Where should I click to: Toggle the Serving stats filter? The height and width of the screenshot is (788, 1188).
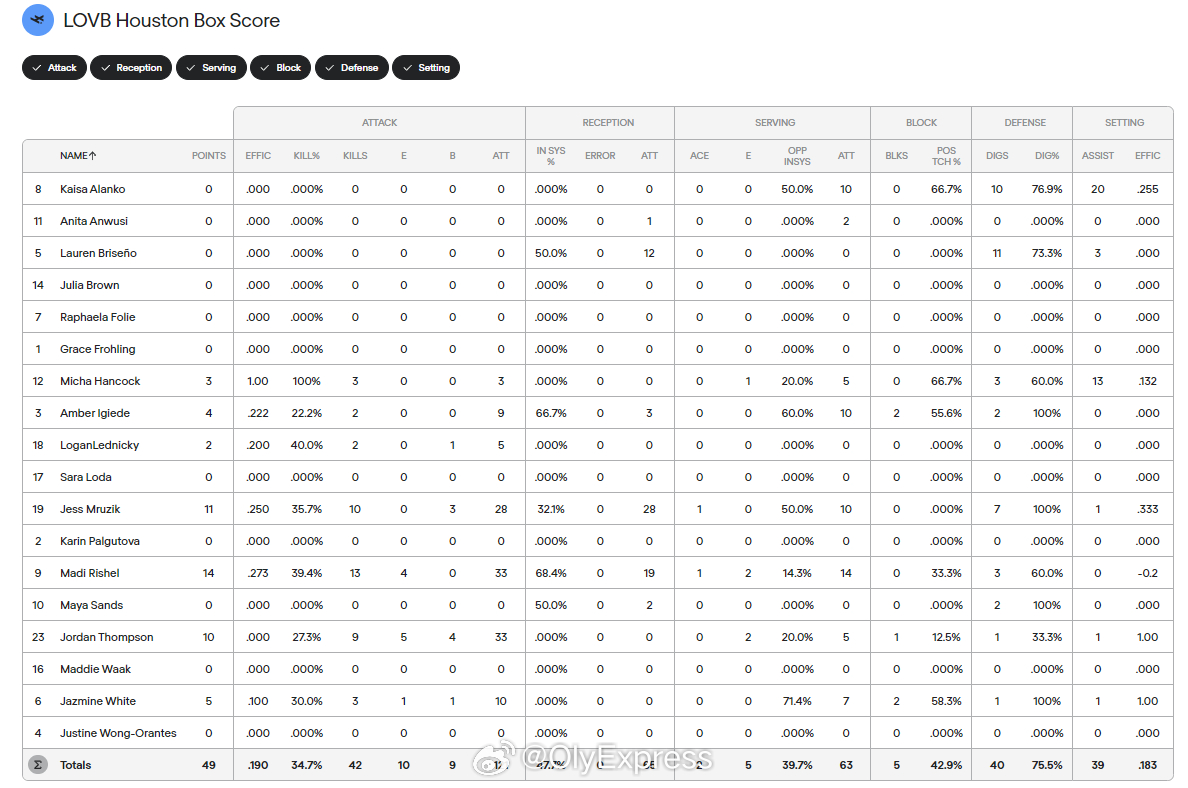coord(211,67)
